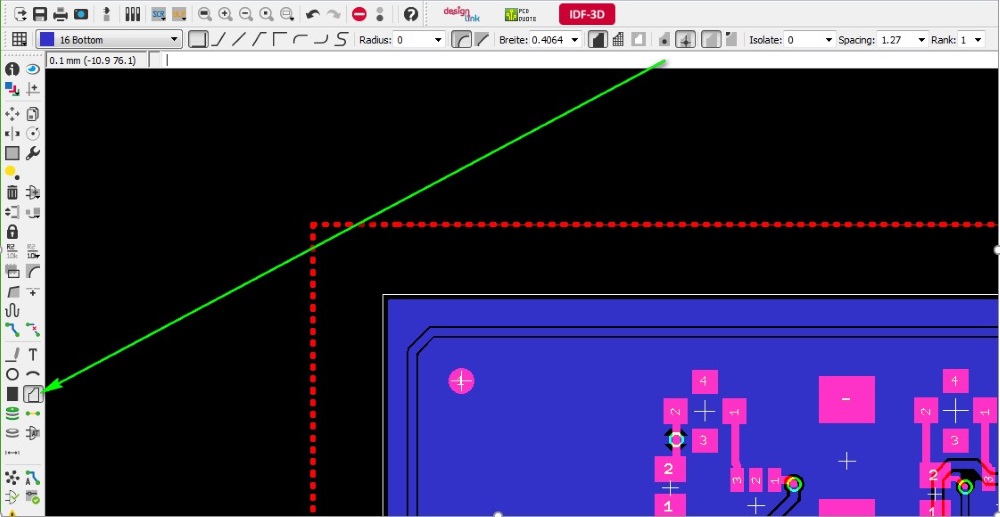Select the Circle tool
The image size is (1000, 517).
click(x=12, y=374)
